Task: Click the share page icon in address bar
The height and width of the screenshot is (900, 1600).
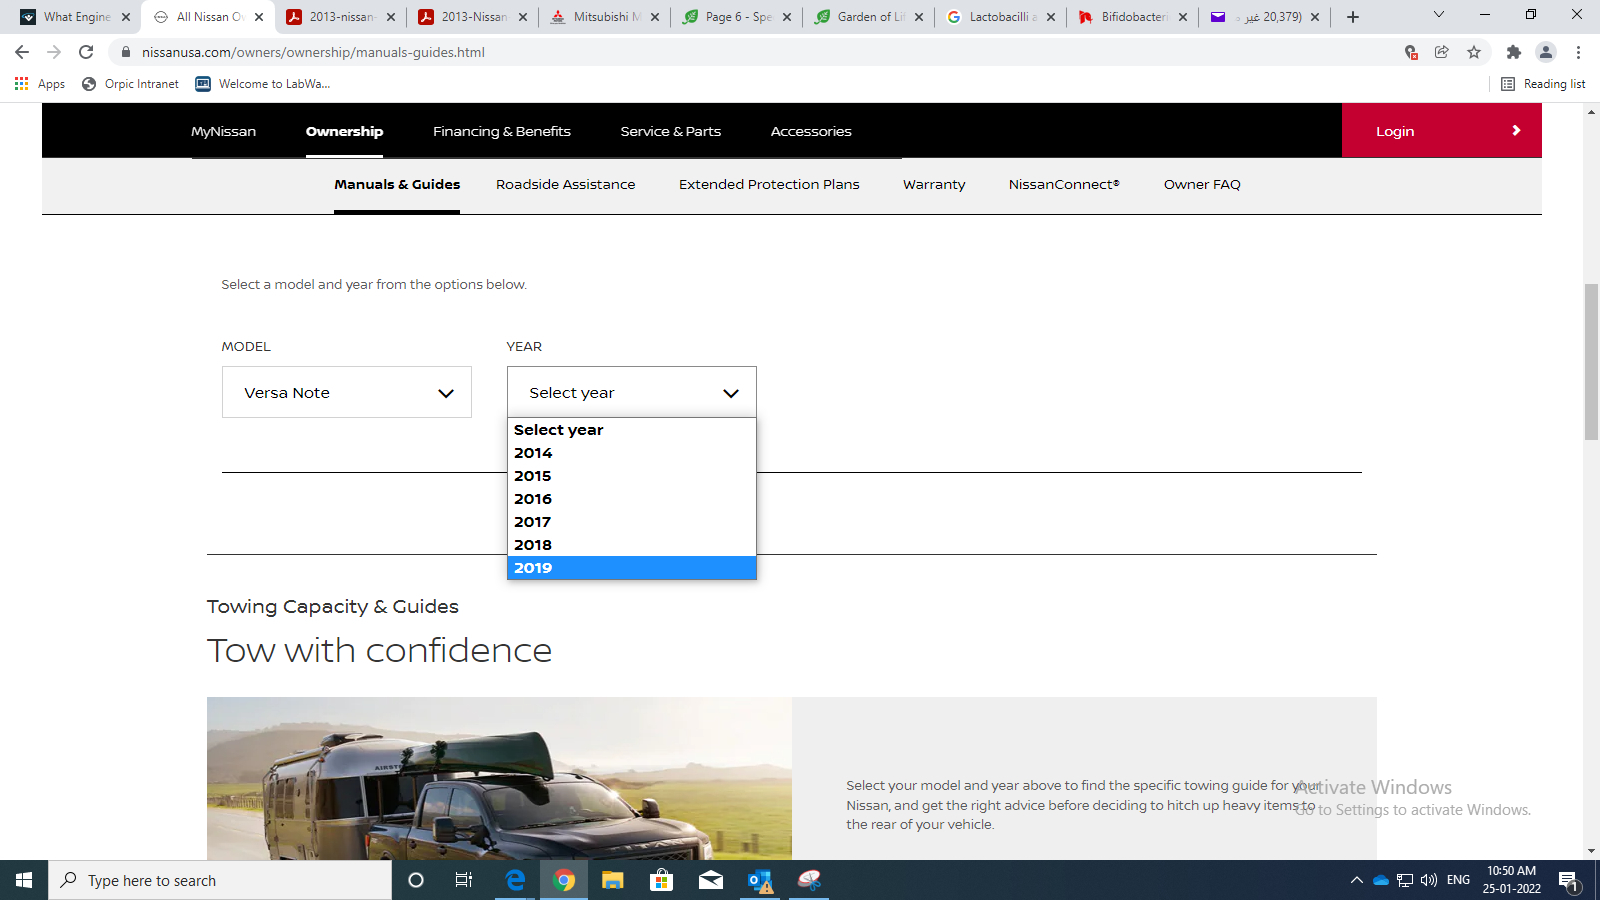Action: pyautogui.click(x=1441, y=52)
